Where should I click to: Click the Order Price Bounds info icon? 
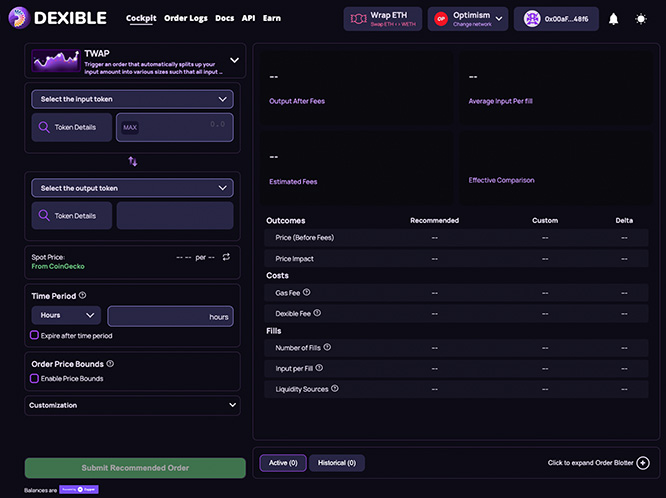pos(110,364)
